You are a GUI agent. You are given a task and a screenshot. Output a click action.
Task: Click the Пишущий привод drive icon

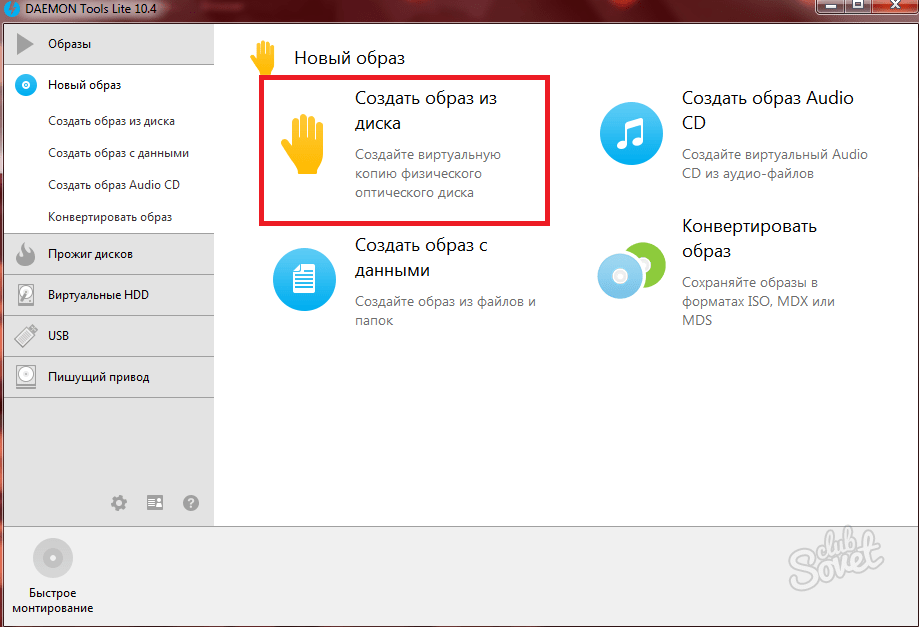(x=26, y=377)
